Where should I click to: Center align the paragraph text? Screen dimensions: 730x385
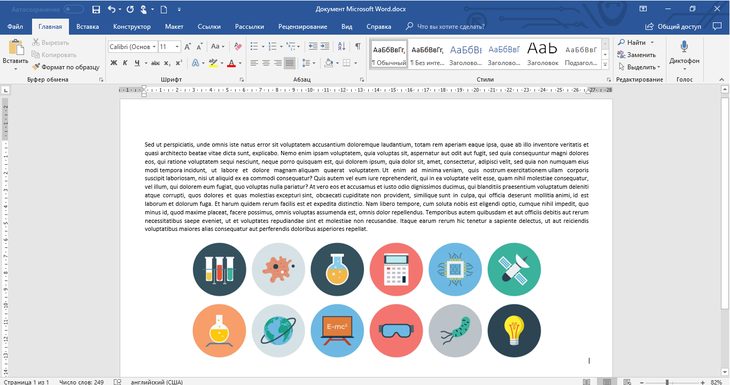(266, 63)
